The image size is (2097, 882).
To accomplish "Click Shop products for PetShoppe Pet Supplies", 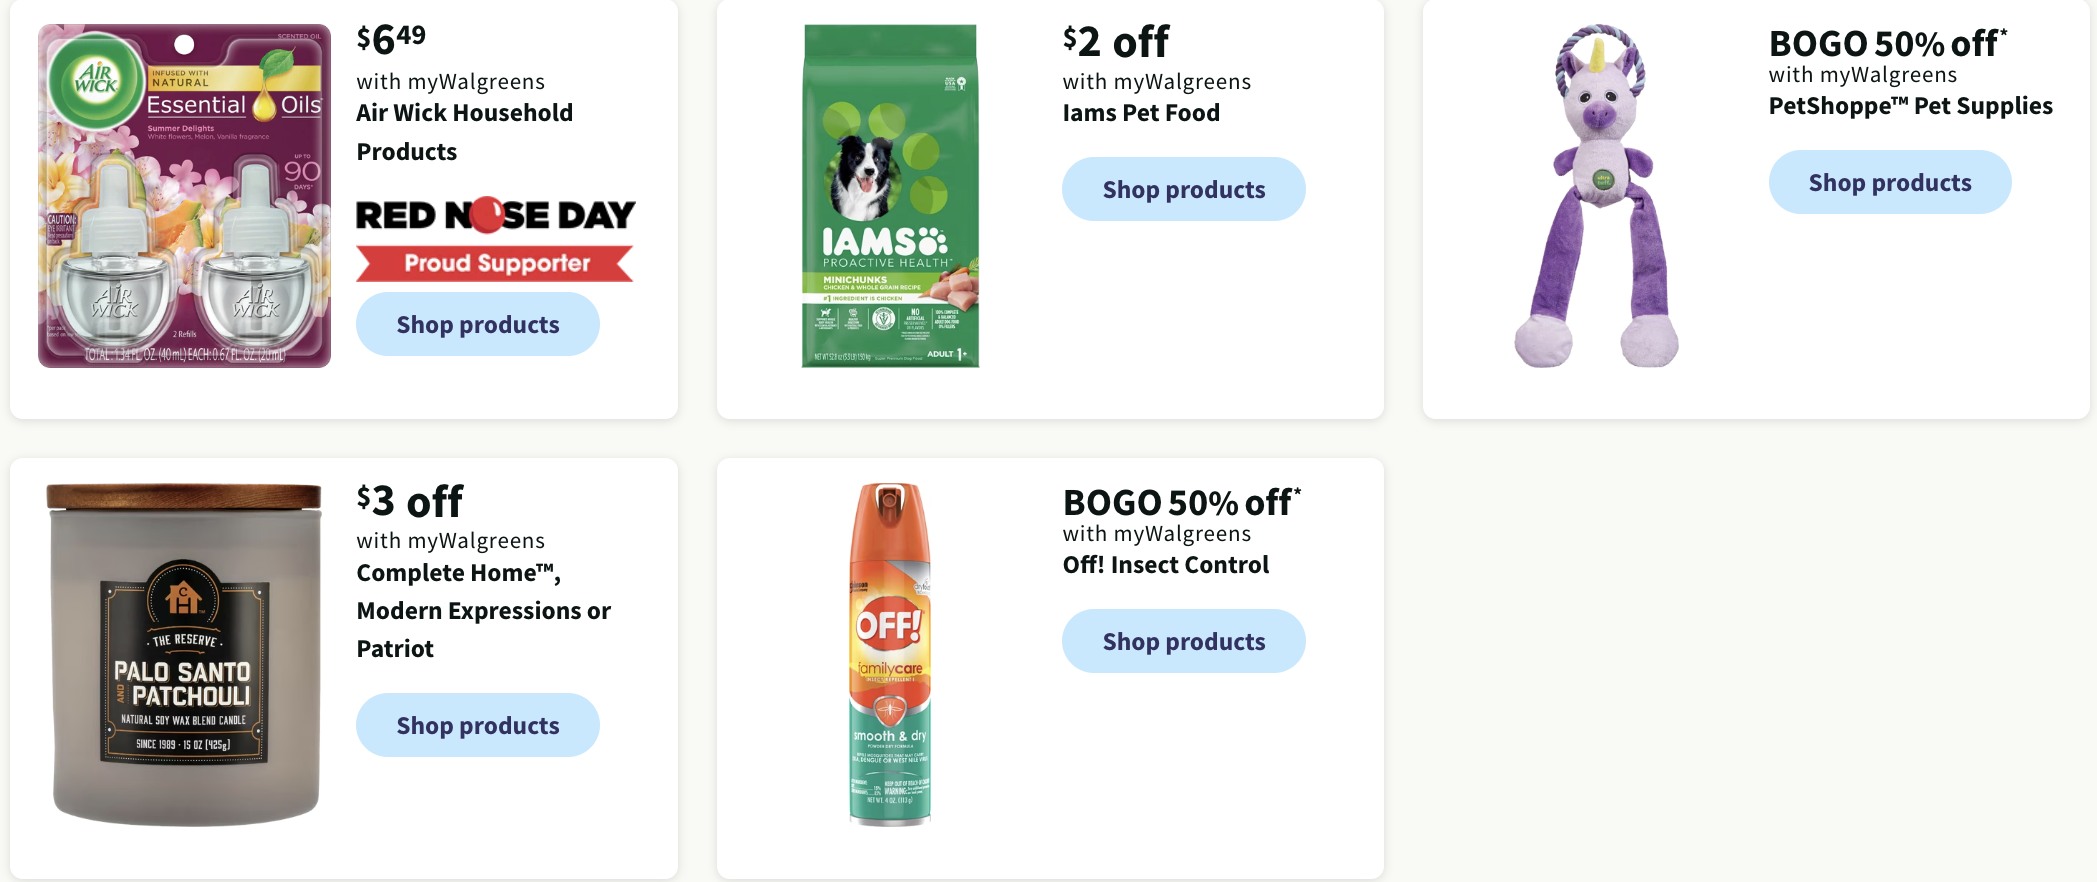I will pos(1889,182).
